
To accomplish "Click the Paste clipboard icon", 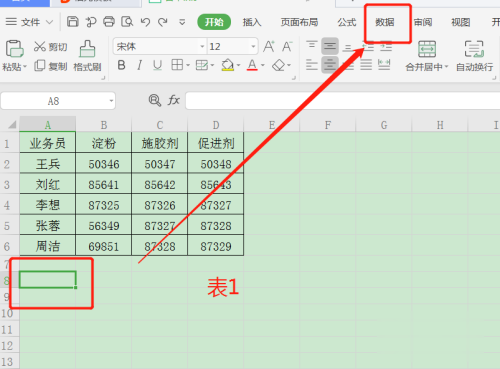I will click(x=14, y=49).
